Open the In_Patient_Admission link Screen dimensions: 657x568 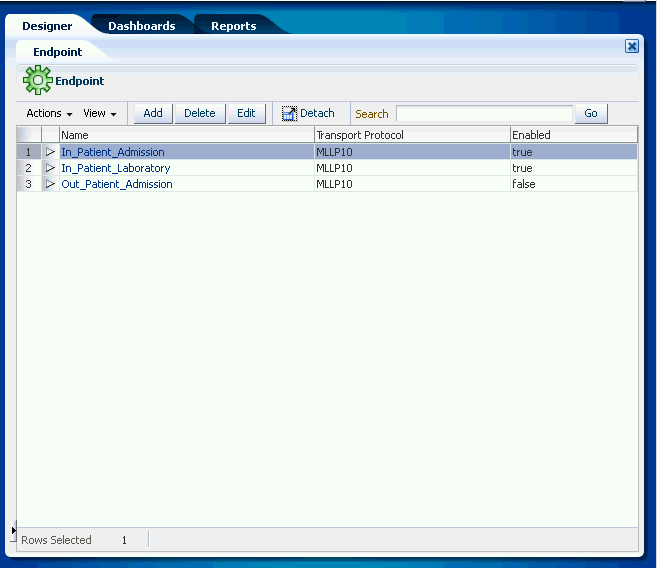point(113,152)
